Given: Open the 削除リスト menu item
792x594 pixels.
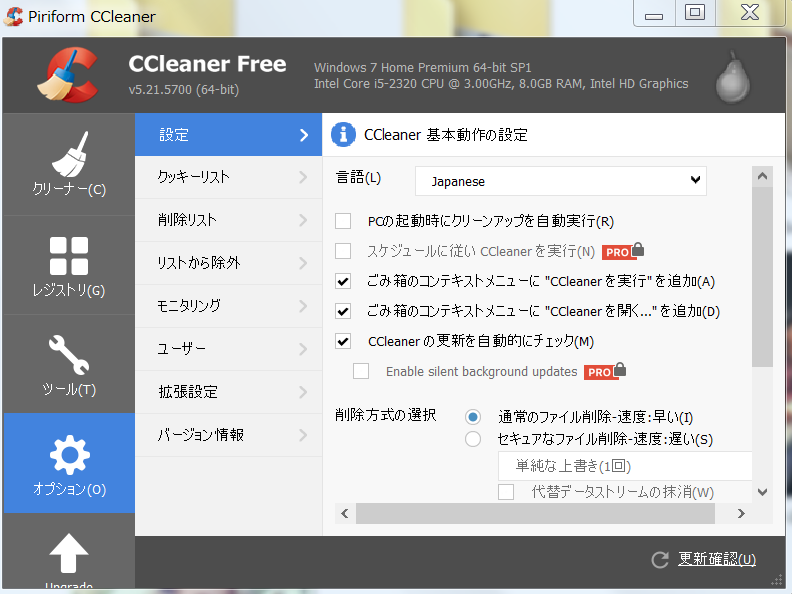Looking at the screenshot, I should (228, 220).
